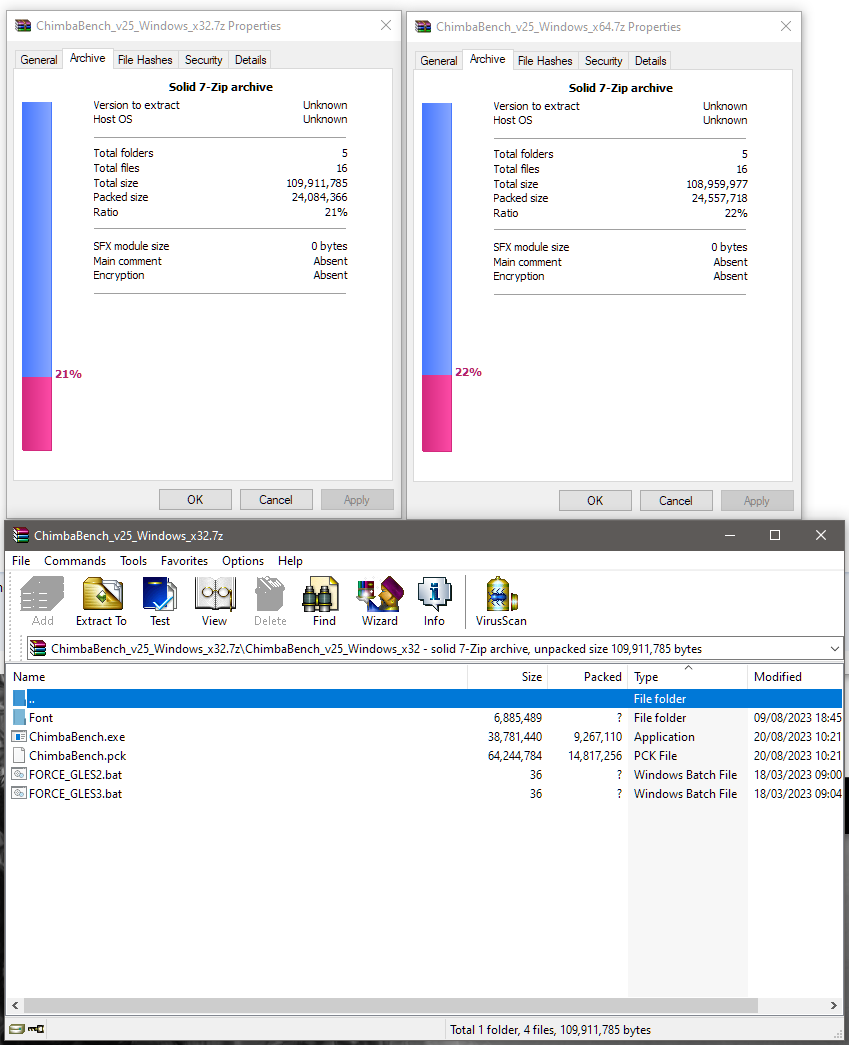
Task: Click the Delete toolbar icon
Action: 270,601
